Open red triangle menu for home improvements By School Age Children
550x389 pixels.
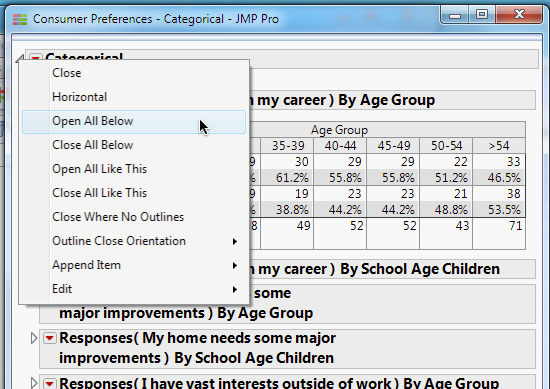pos(49,338)
